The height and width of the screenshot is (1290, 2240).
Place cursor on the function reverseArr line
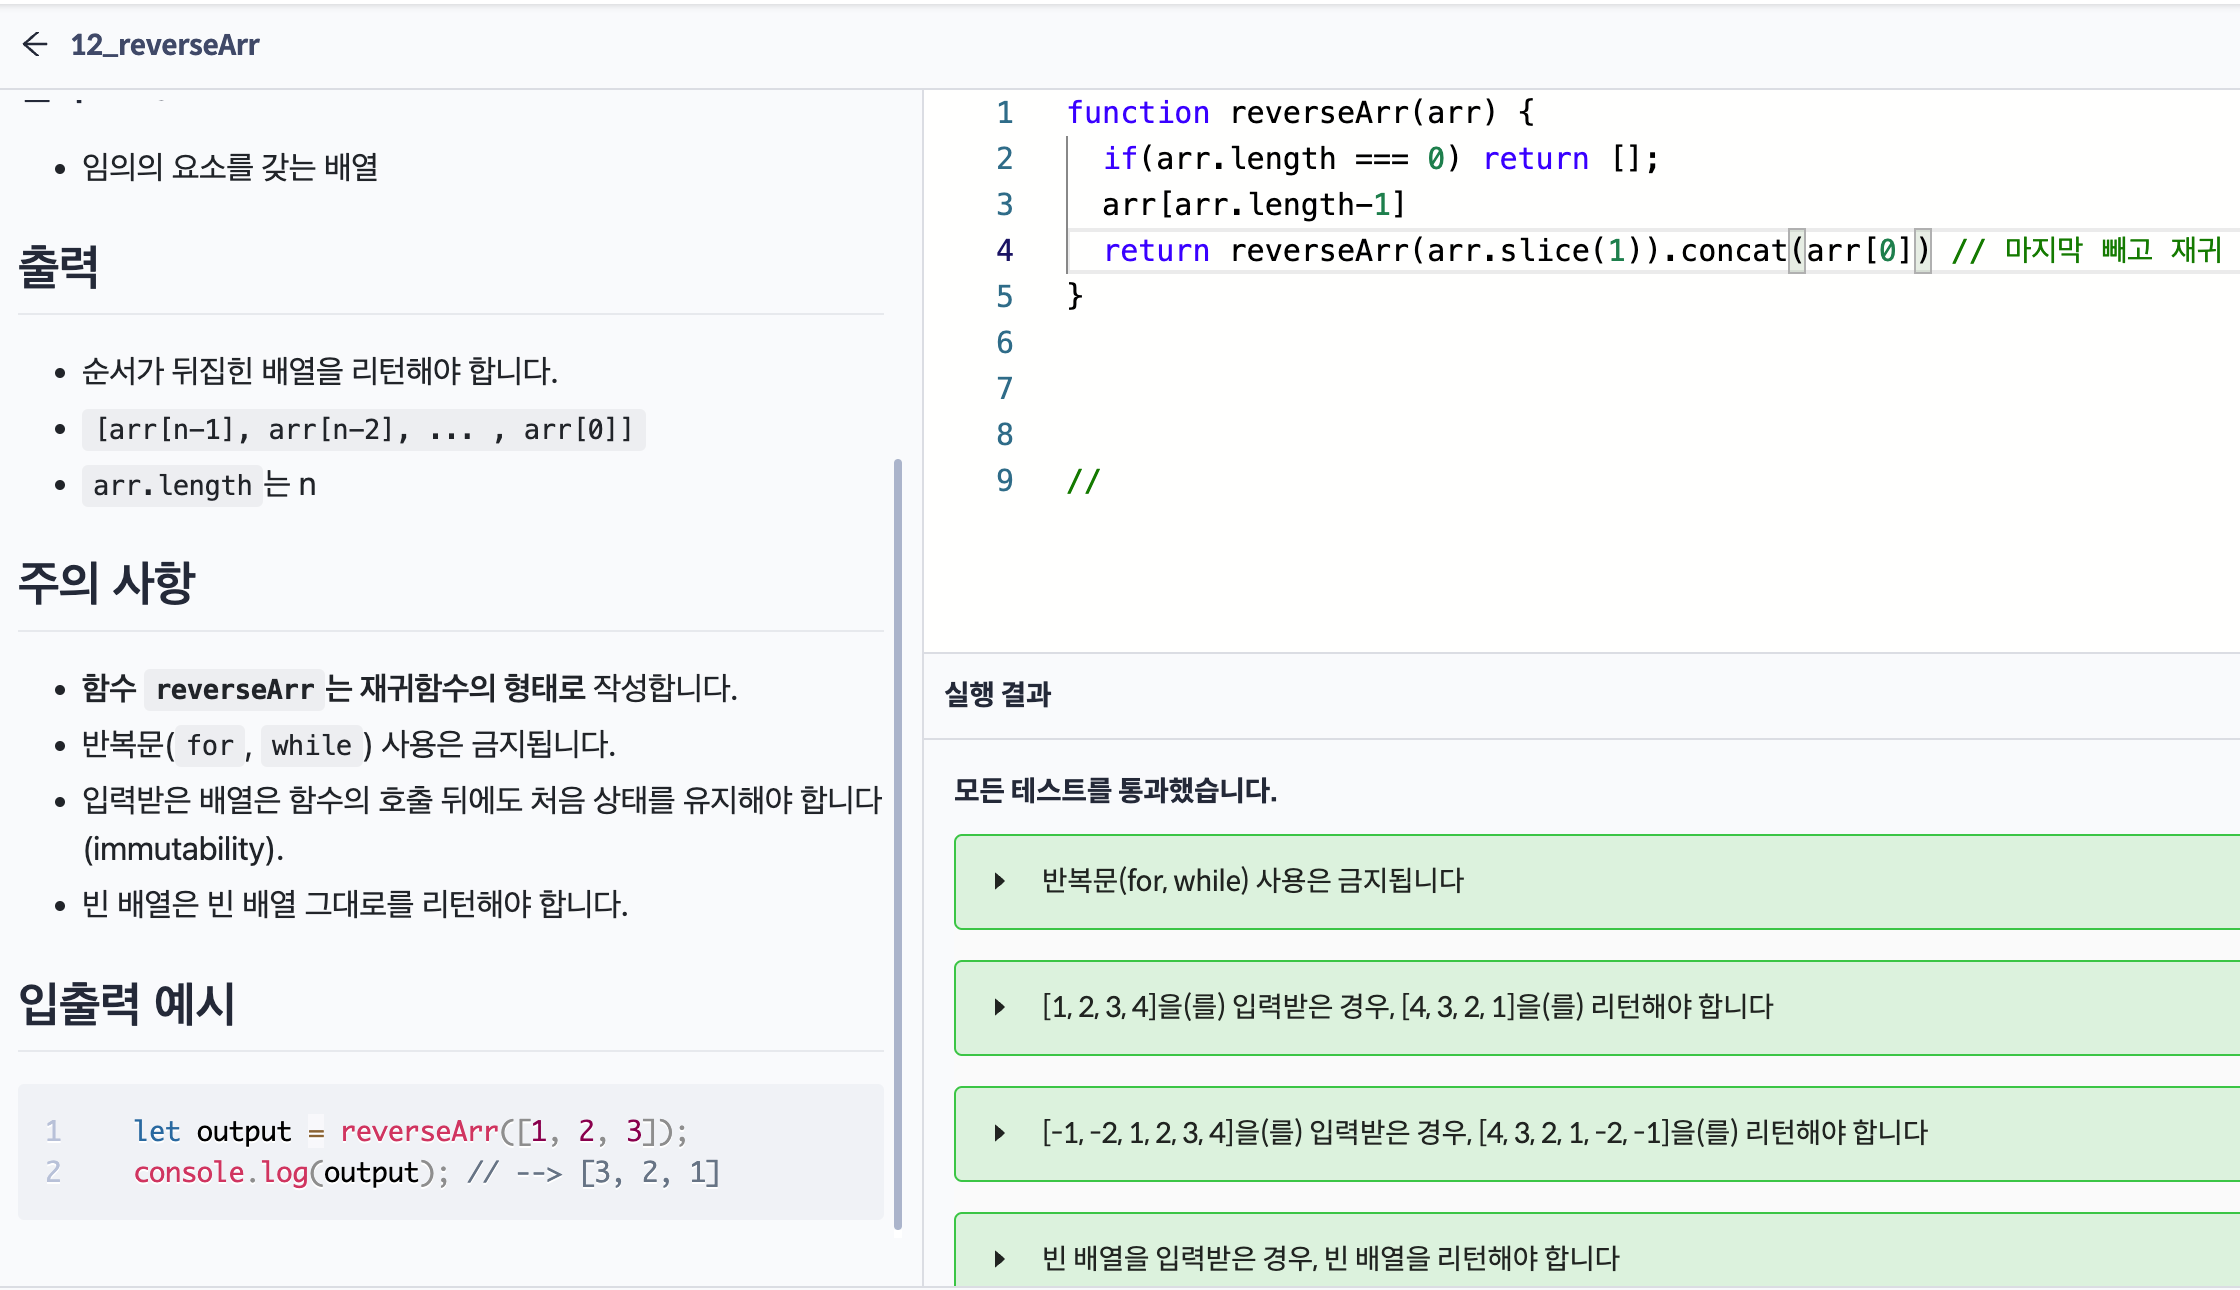click(x=1300, y=113)
